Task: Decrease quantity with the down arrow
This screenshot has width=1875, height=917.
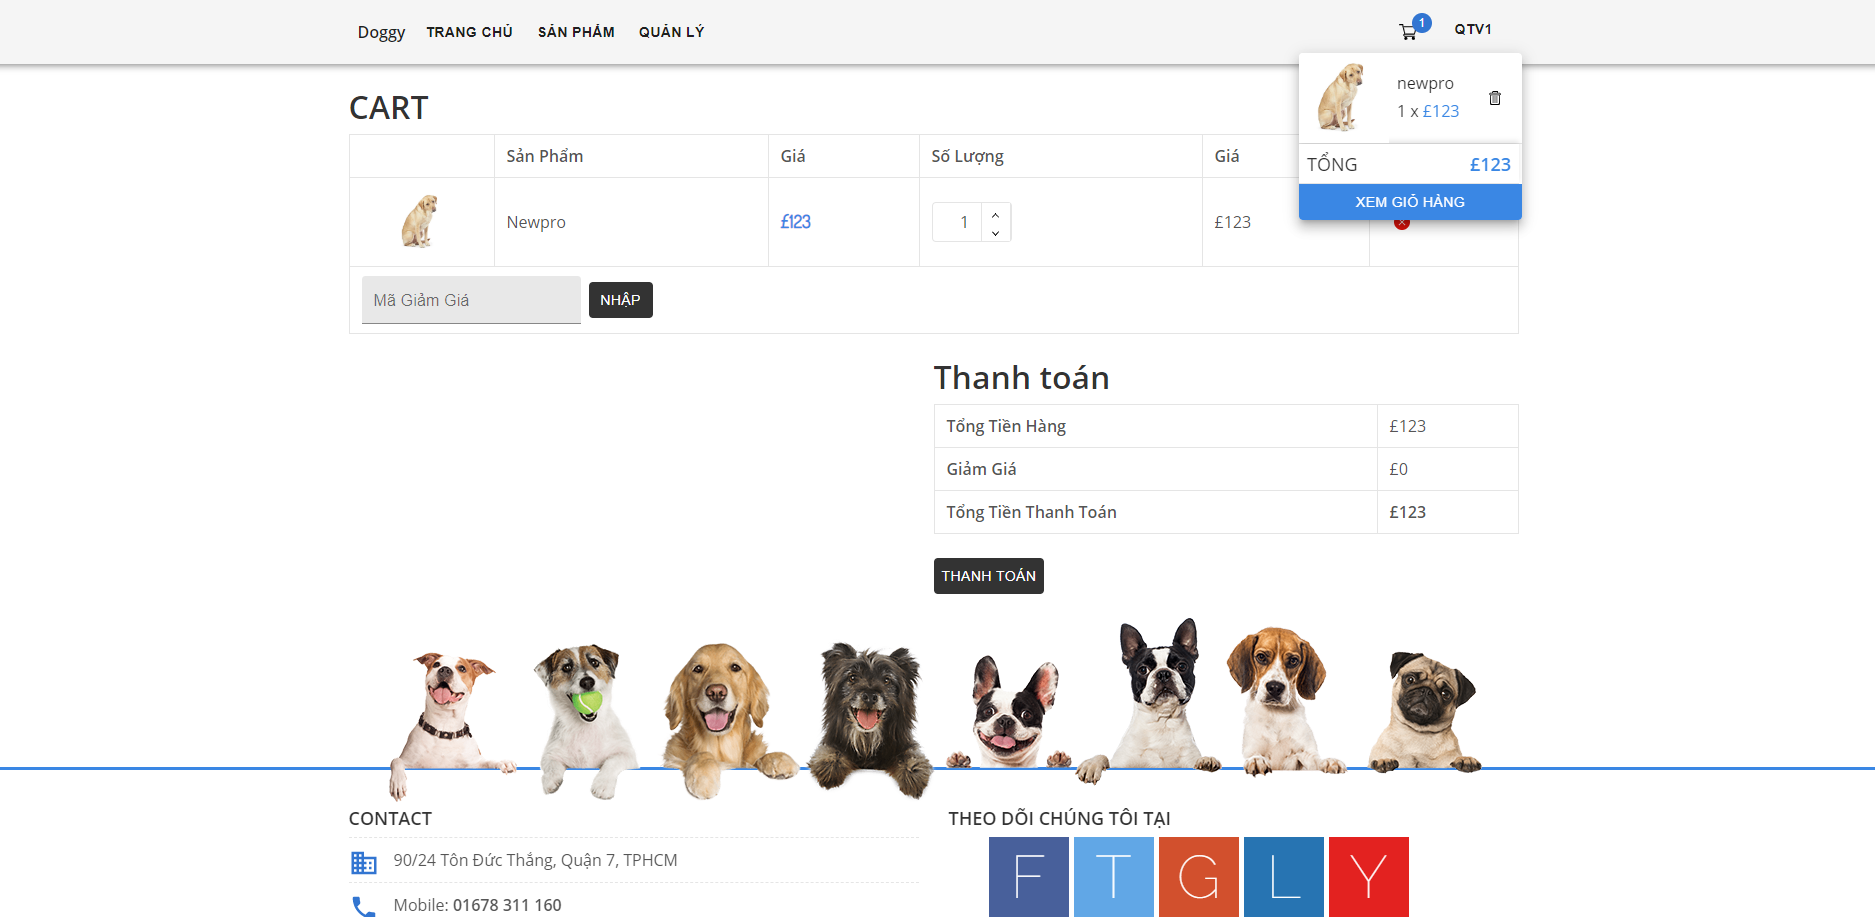Action: pos(995,234)
